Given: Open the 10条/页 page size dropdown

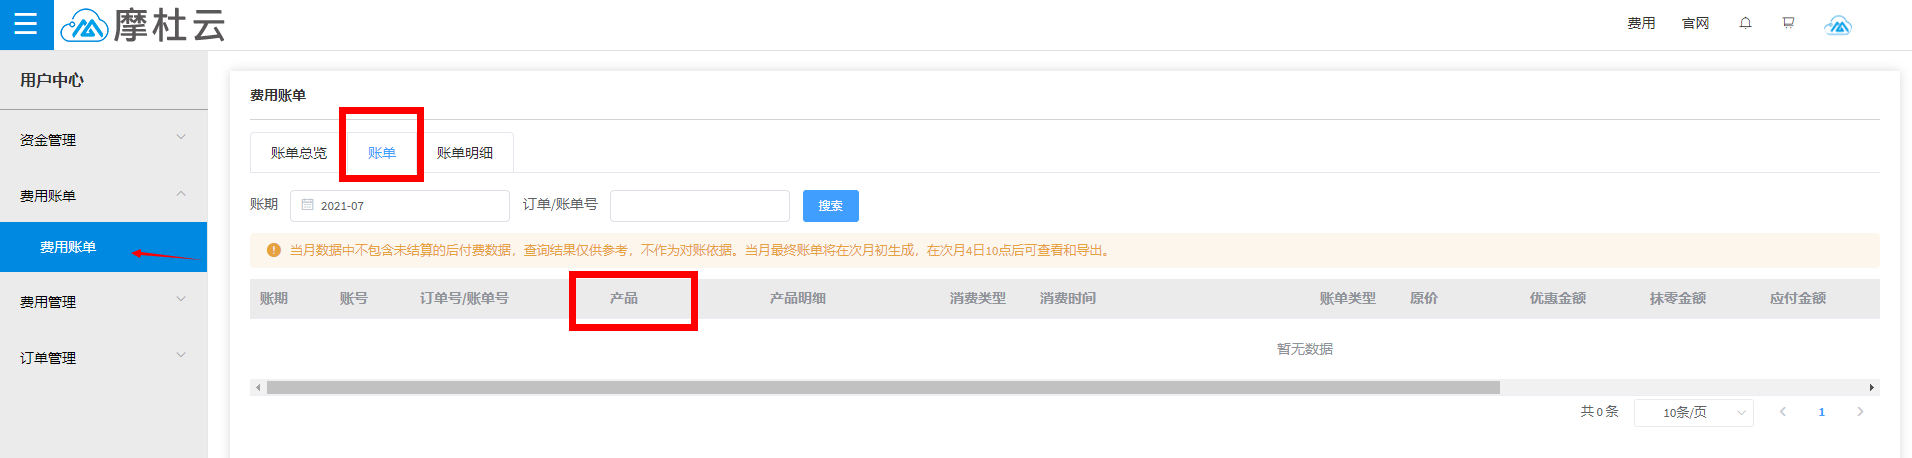Looking at the screenshot, I should 1693,412.
